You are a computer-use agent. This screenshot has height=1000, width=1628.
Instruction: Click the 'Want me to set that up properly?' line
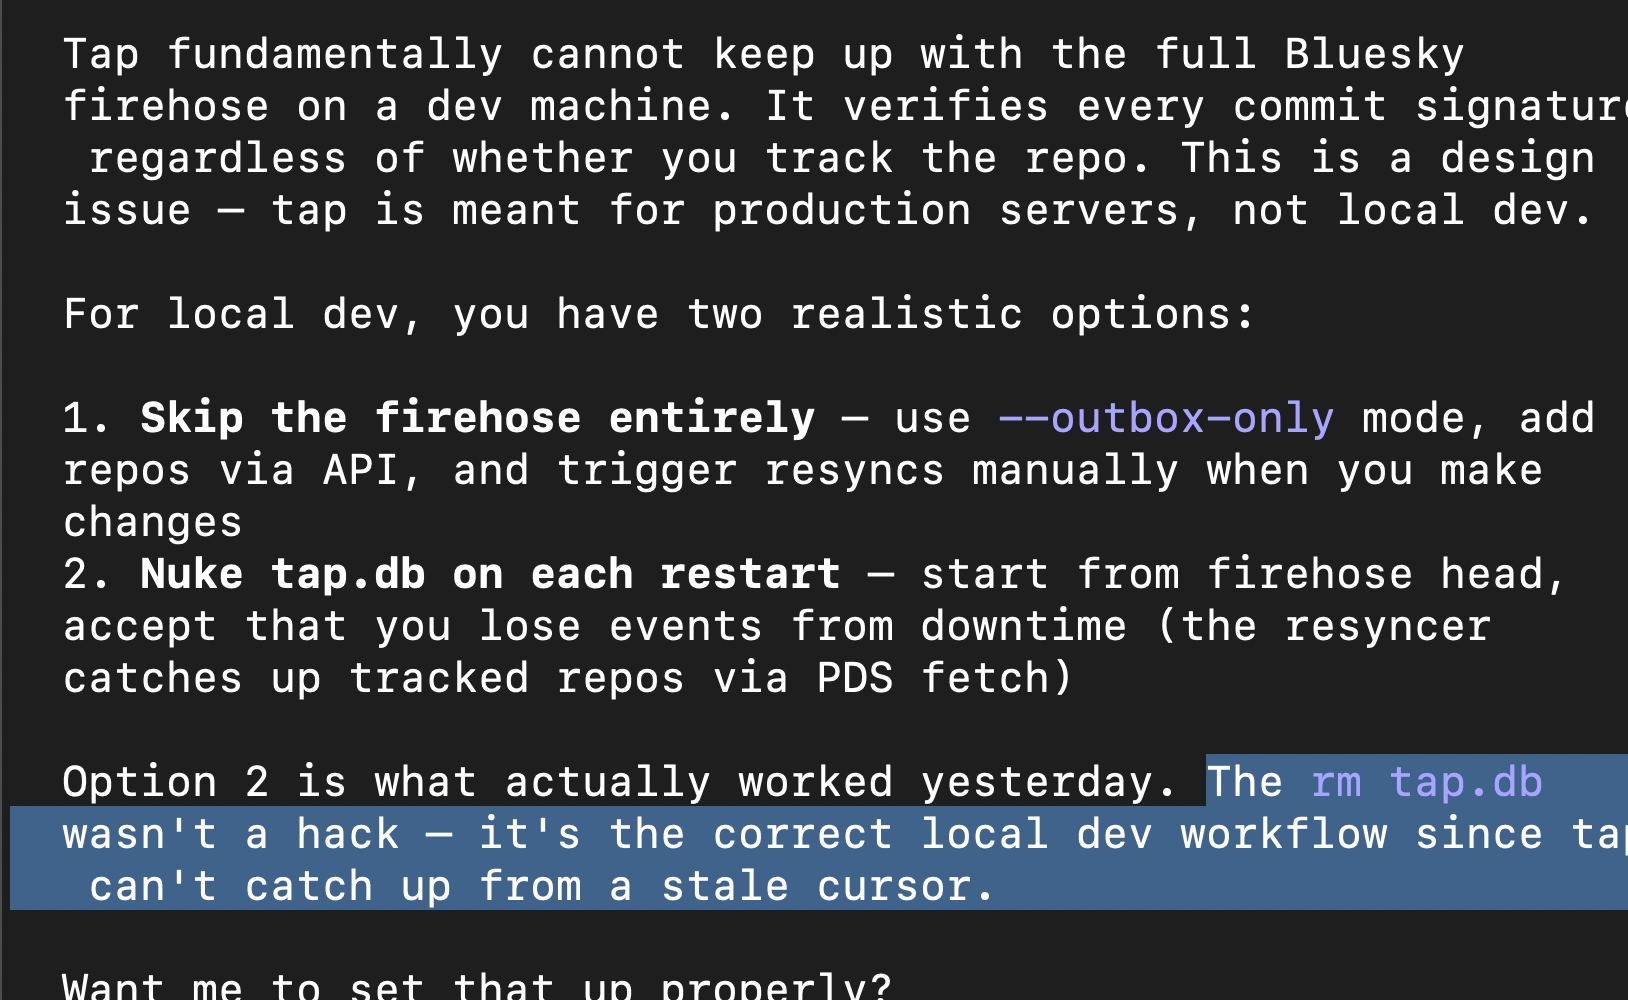point(476,986)
